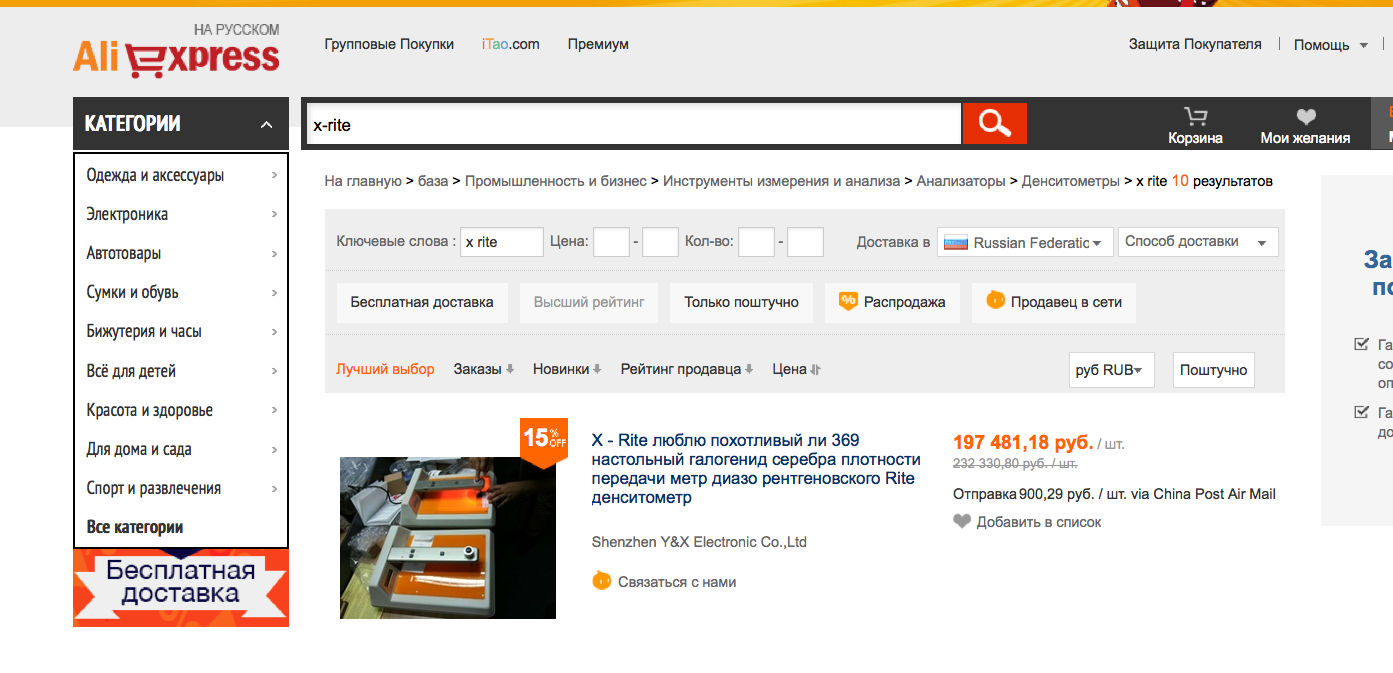Open the iTao.com link
The image size is (1393, 673).
click(x=510, y=44)
